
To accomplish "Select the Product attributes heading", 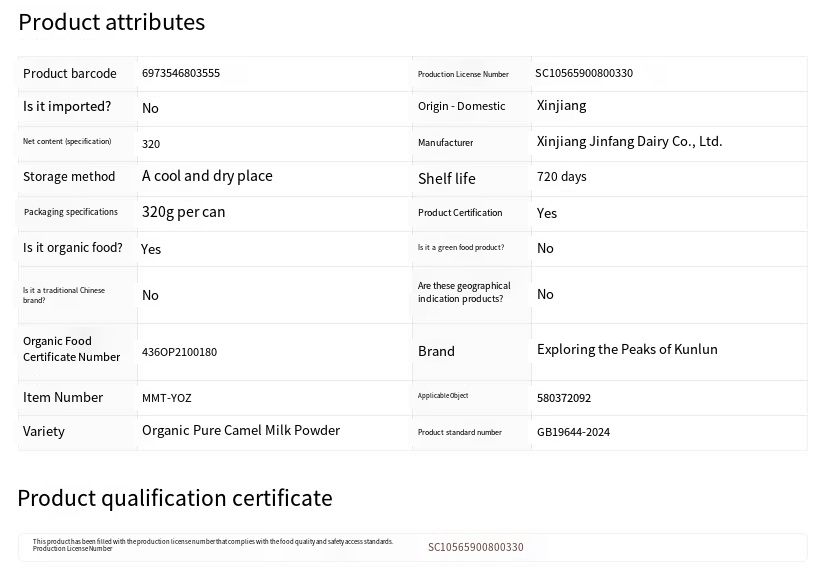I will [x=111, y=22].
